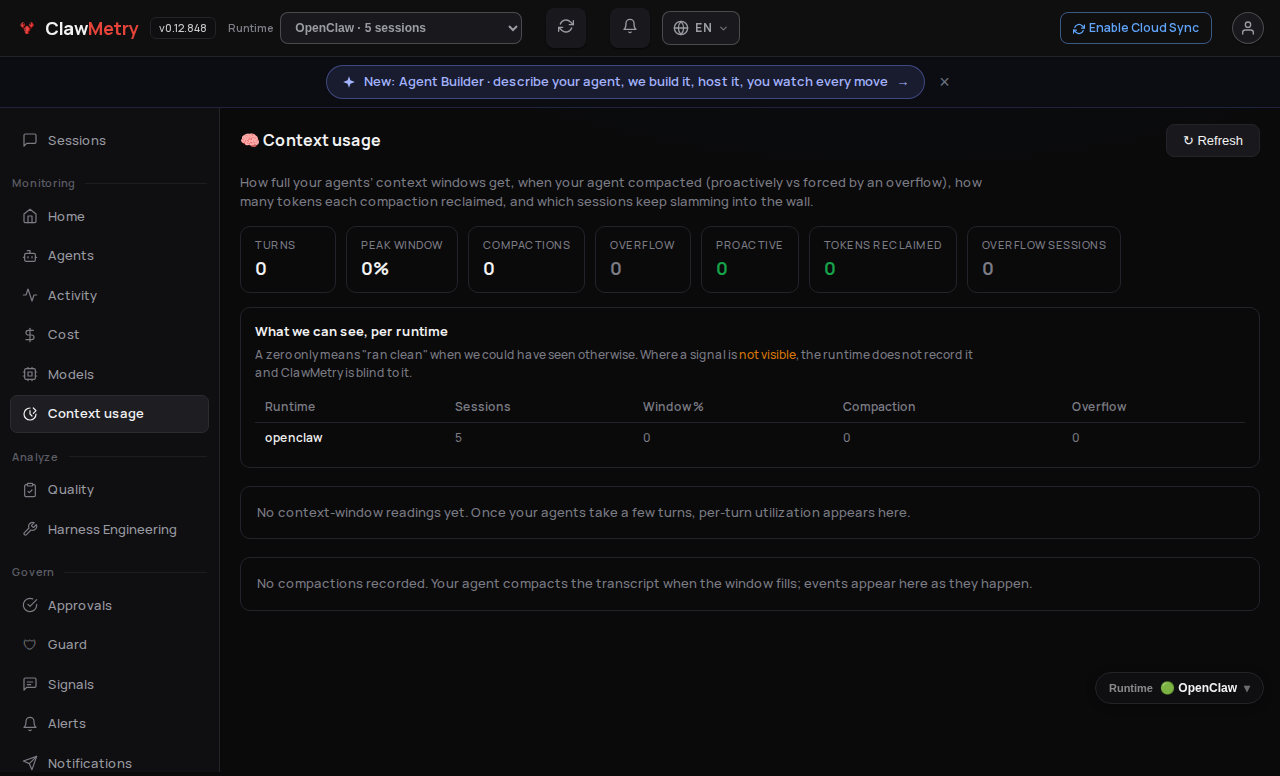Open the New Agent Builder announcement link
Image resolution: width=1280 pixels, height=776 pixels.
coord(625,82)
